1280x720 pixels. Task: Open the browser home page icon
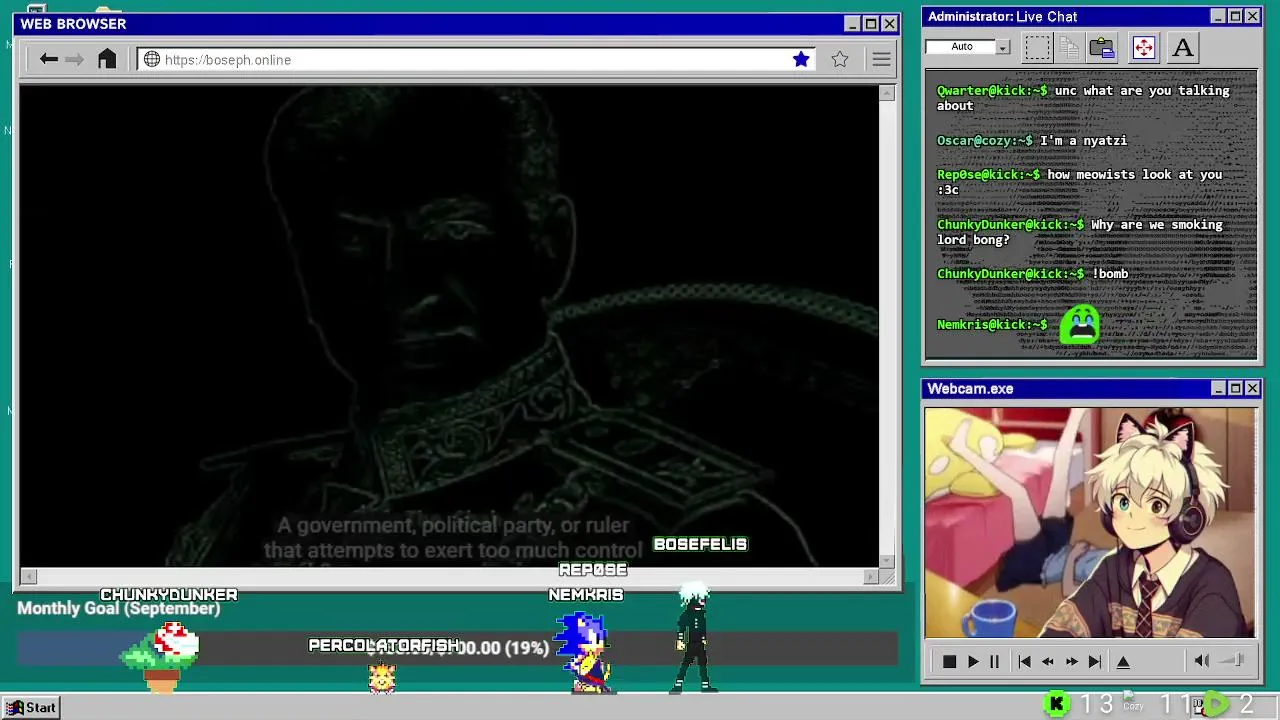[107, 59]
